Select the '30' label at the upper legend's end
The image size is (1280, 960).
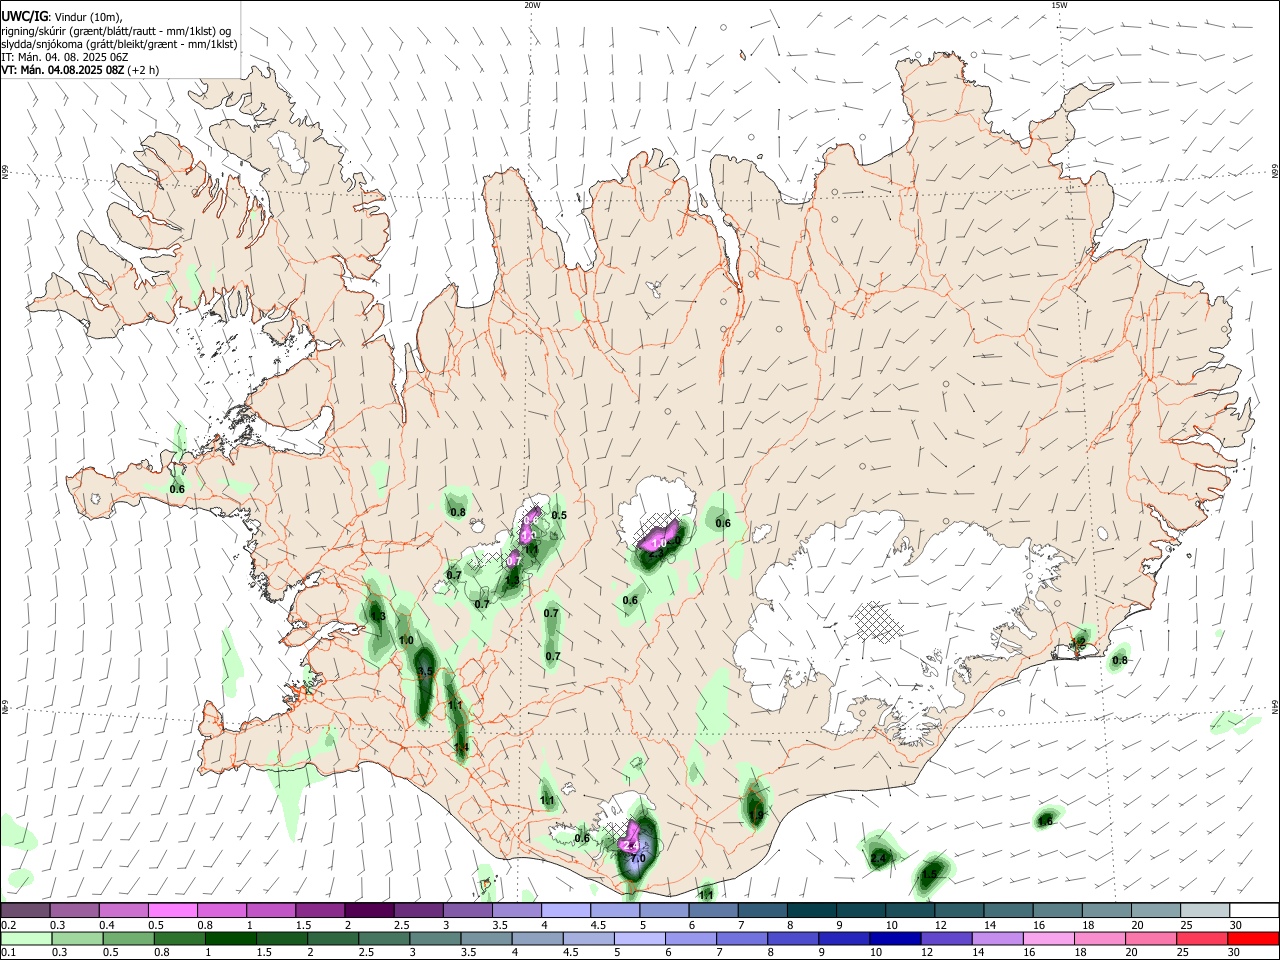click(x=1235, y=925)
